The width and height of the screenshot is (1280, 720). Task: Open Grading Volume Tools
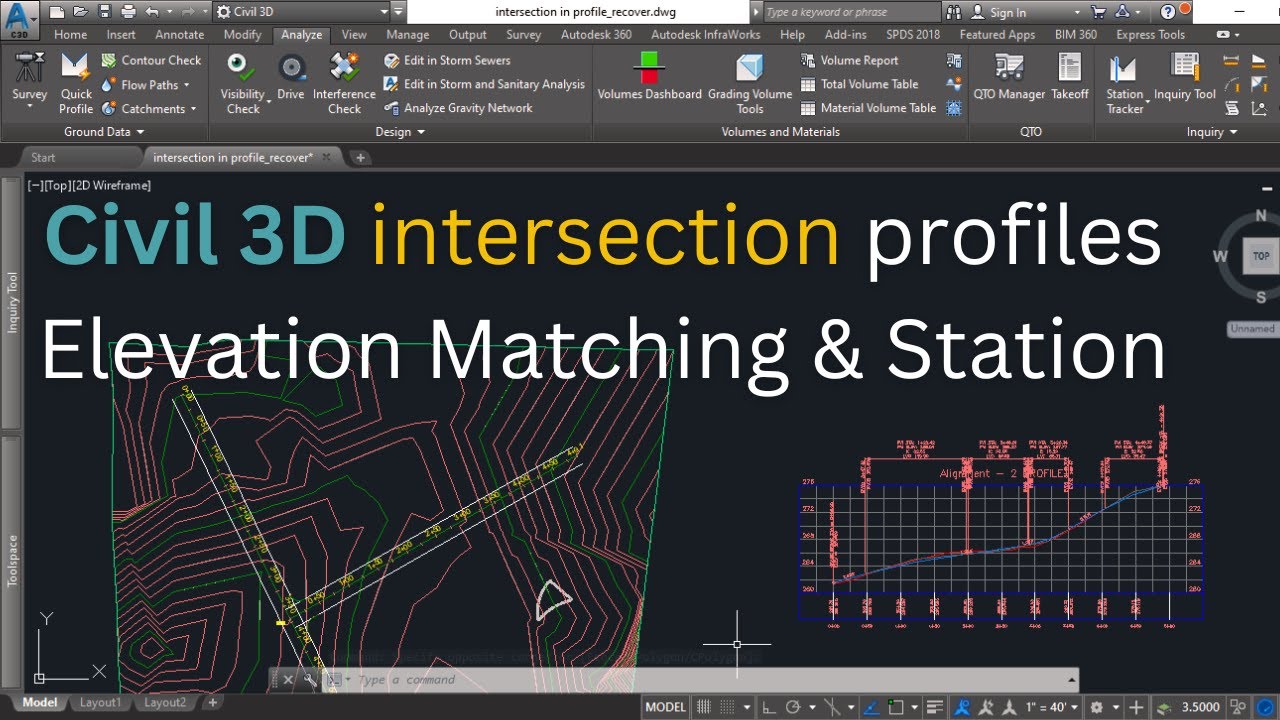pyautogui.click(x=750, y=84)
